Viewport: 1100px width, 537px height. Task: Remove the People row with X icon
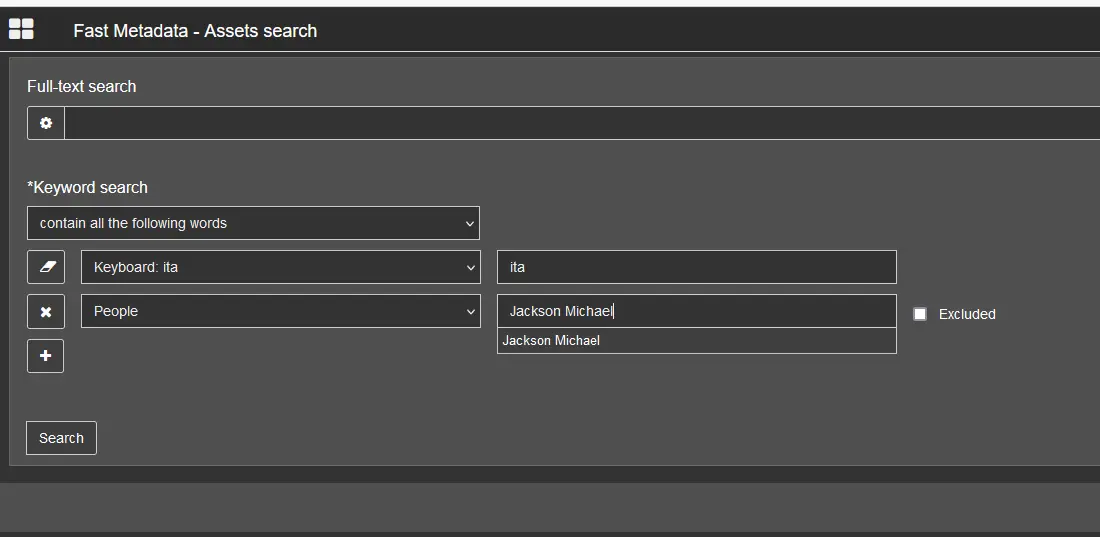pos(46,311)
